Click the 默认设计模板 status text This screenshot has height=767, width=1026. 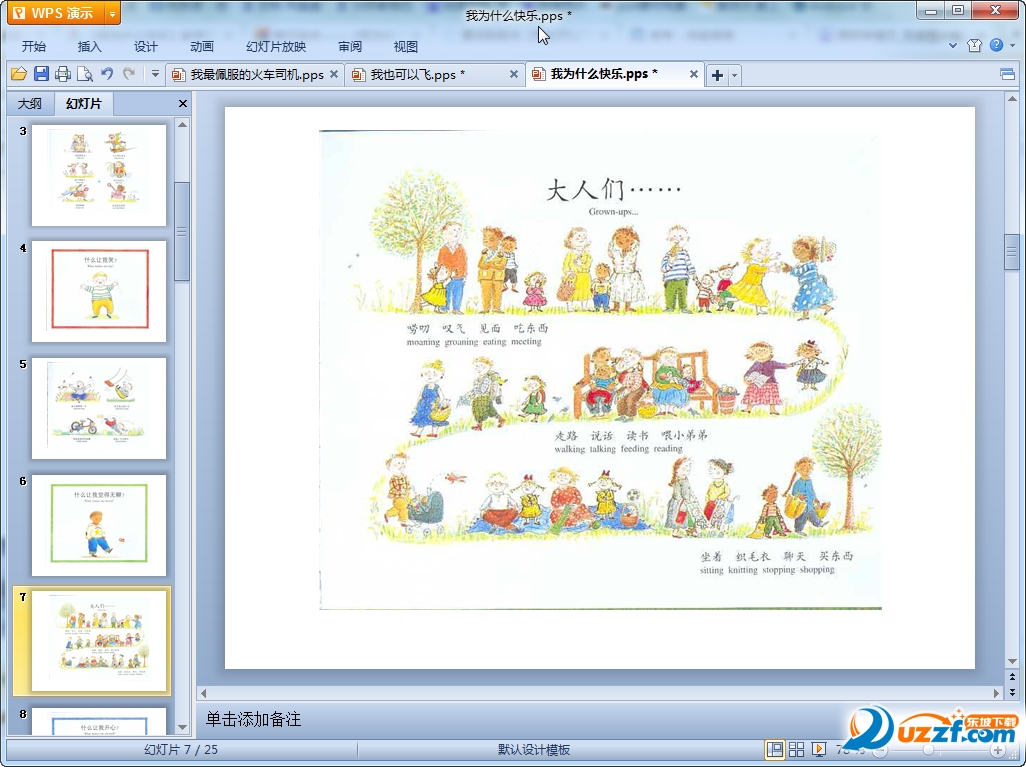pos(534,749)
